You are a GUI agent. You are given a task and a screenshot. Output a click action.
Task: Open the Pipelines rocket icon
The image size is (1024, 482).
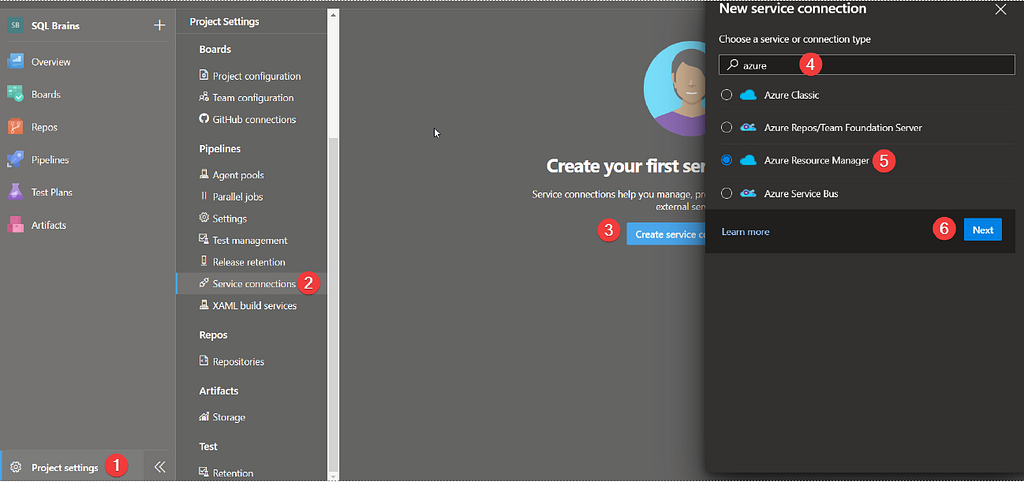[15, 159]
